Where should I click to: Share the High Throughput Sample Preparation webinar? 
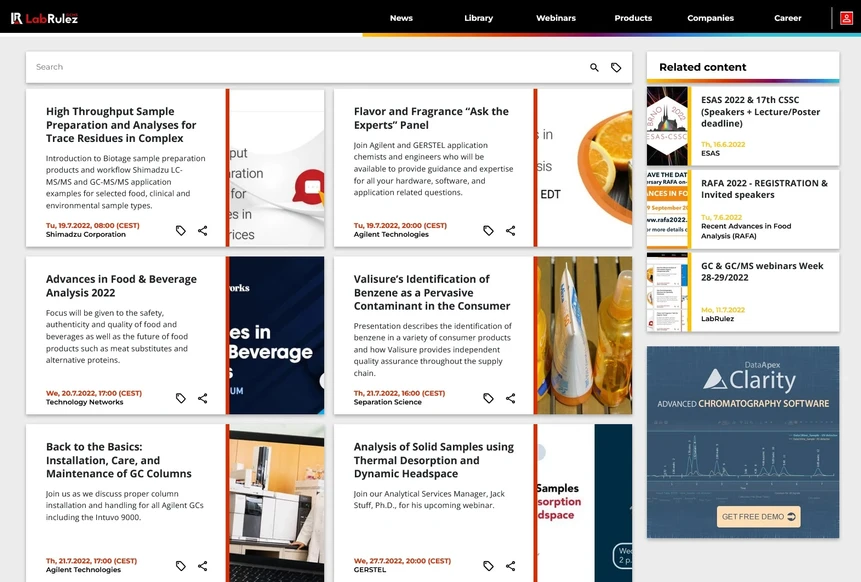coord(203,231)
